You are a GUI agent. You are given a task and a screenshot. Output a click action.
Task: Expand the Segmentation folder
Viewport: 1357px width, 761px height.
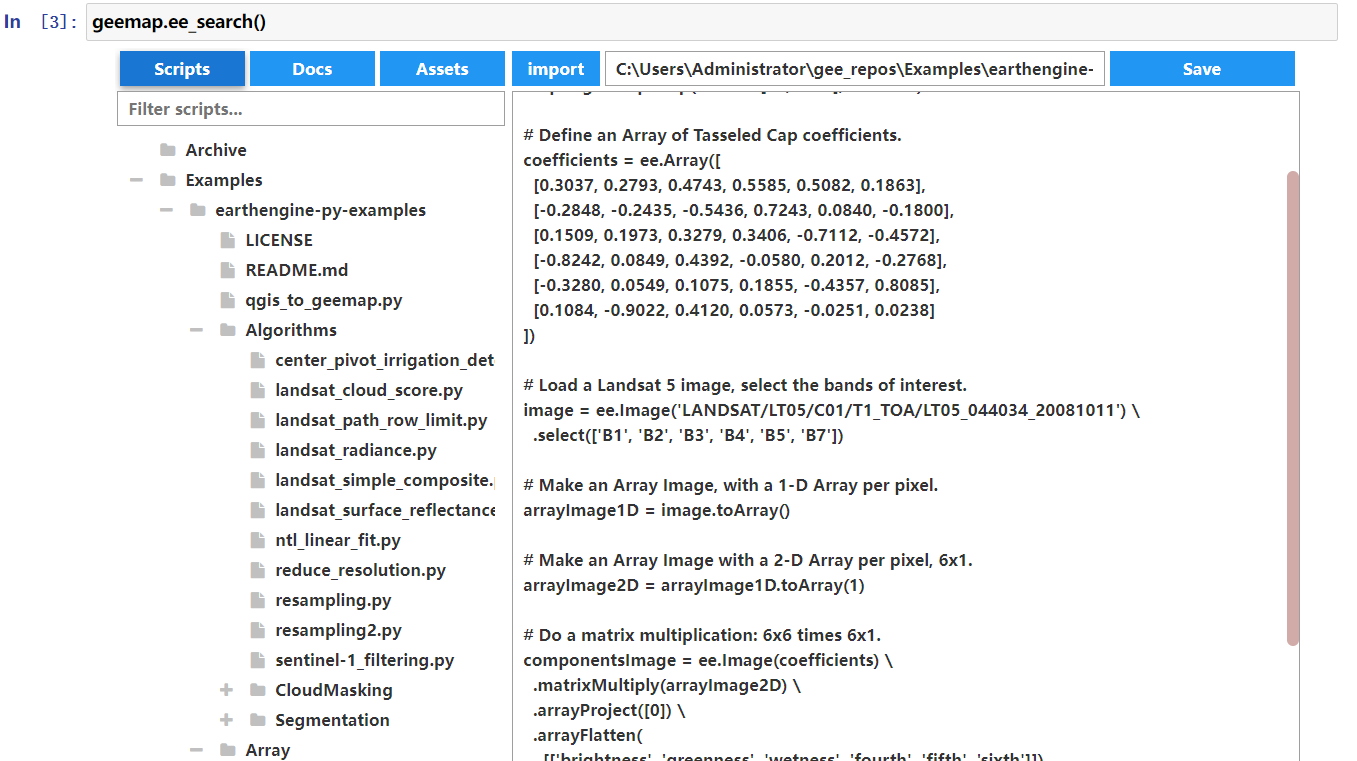tap(226, 720)
